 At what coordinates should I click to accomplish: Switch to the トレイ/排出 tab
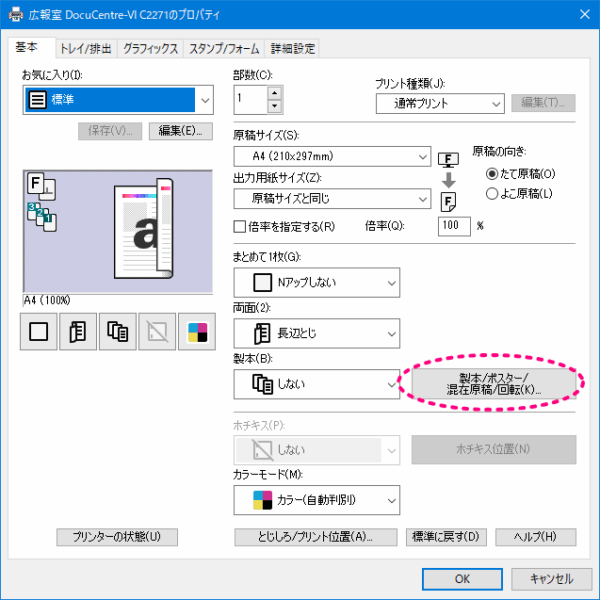point(87,48)
